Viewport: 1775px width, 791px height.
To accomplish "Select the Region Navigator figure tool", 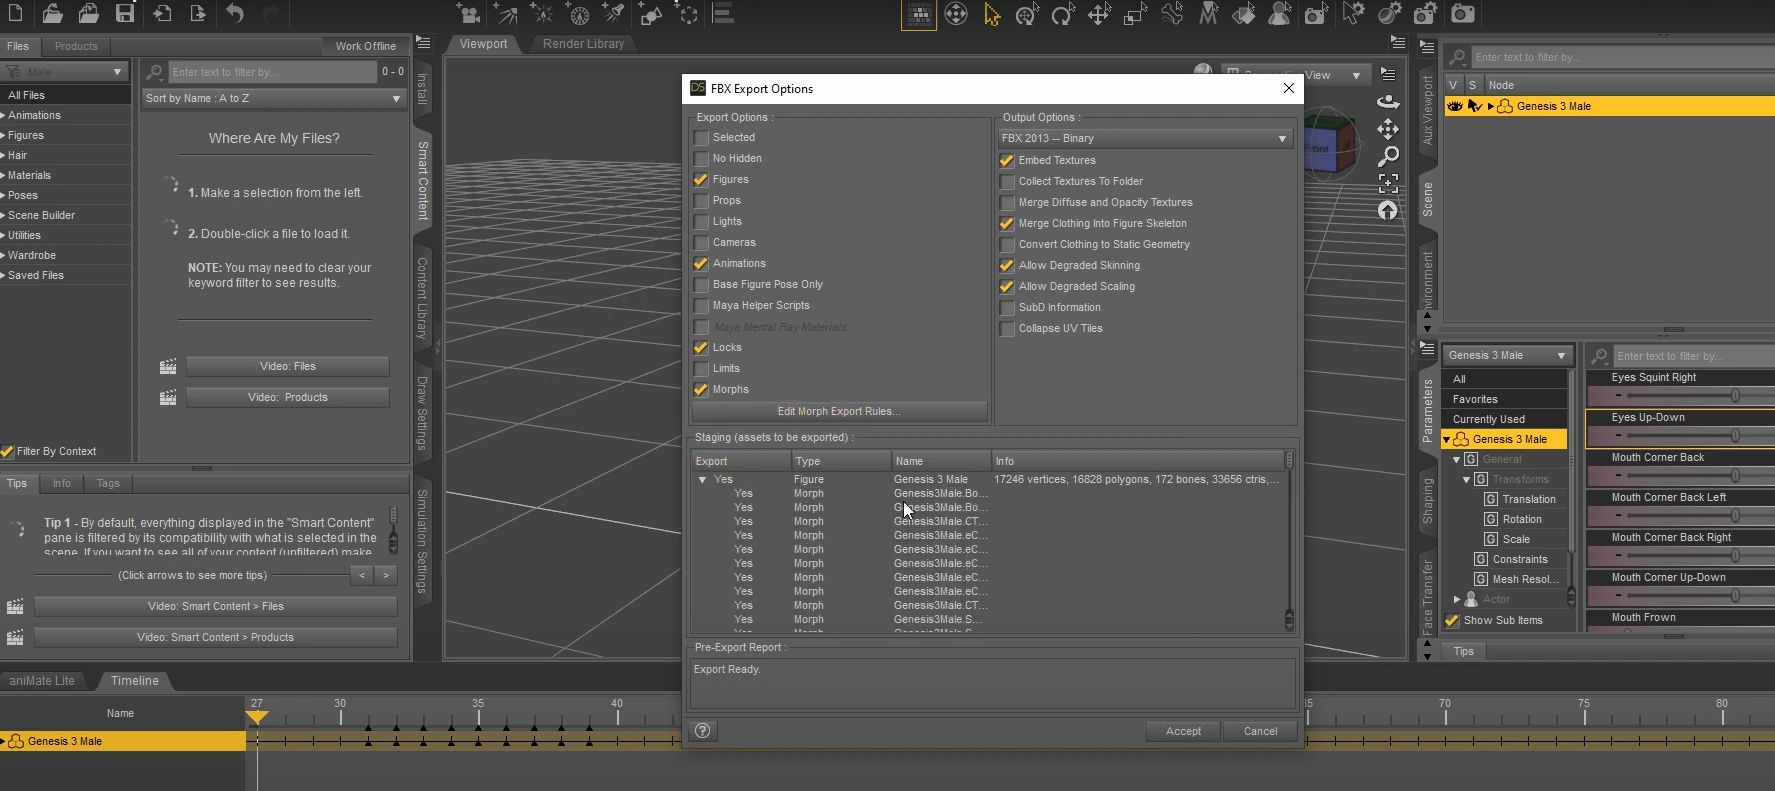I will 1280,14.
